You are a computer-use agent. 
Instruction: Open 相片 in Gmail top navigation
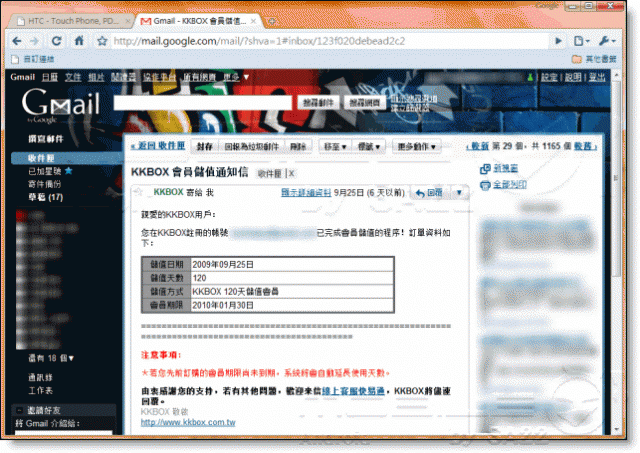[96, 77]
